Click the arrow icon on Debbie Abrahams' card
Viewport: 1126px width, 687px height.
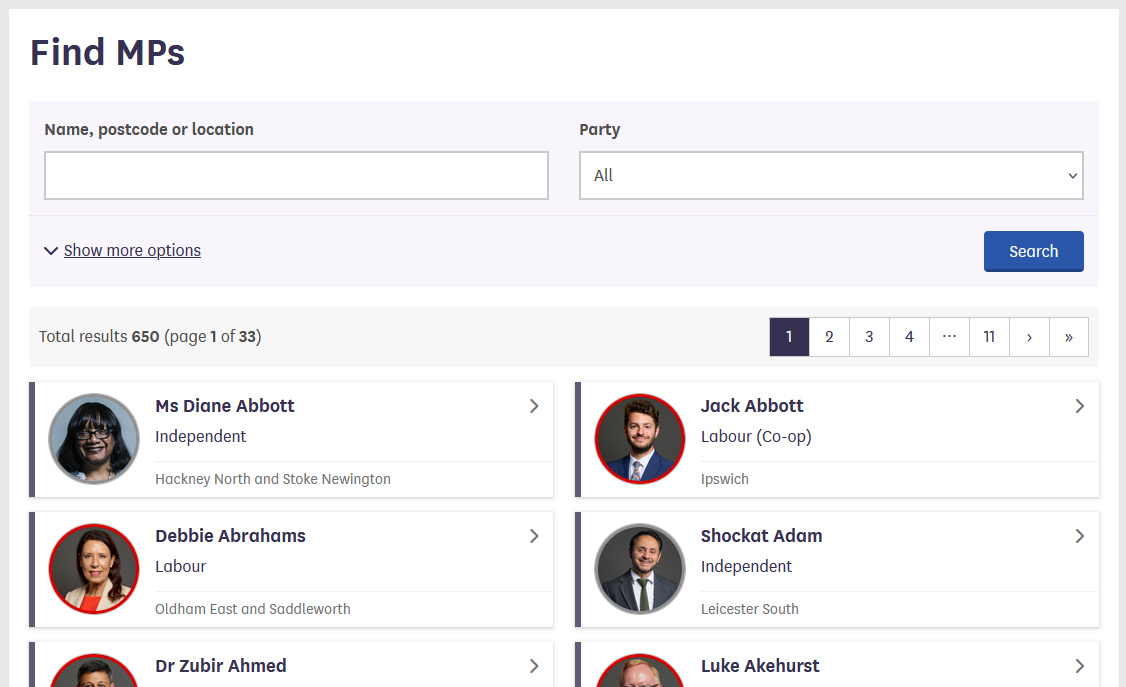tap(534, 536)
